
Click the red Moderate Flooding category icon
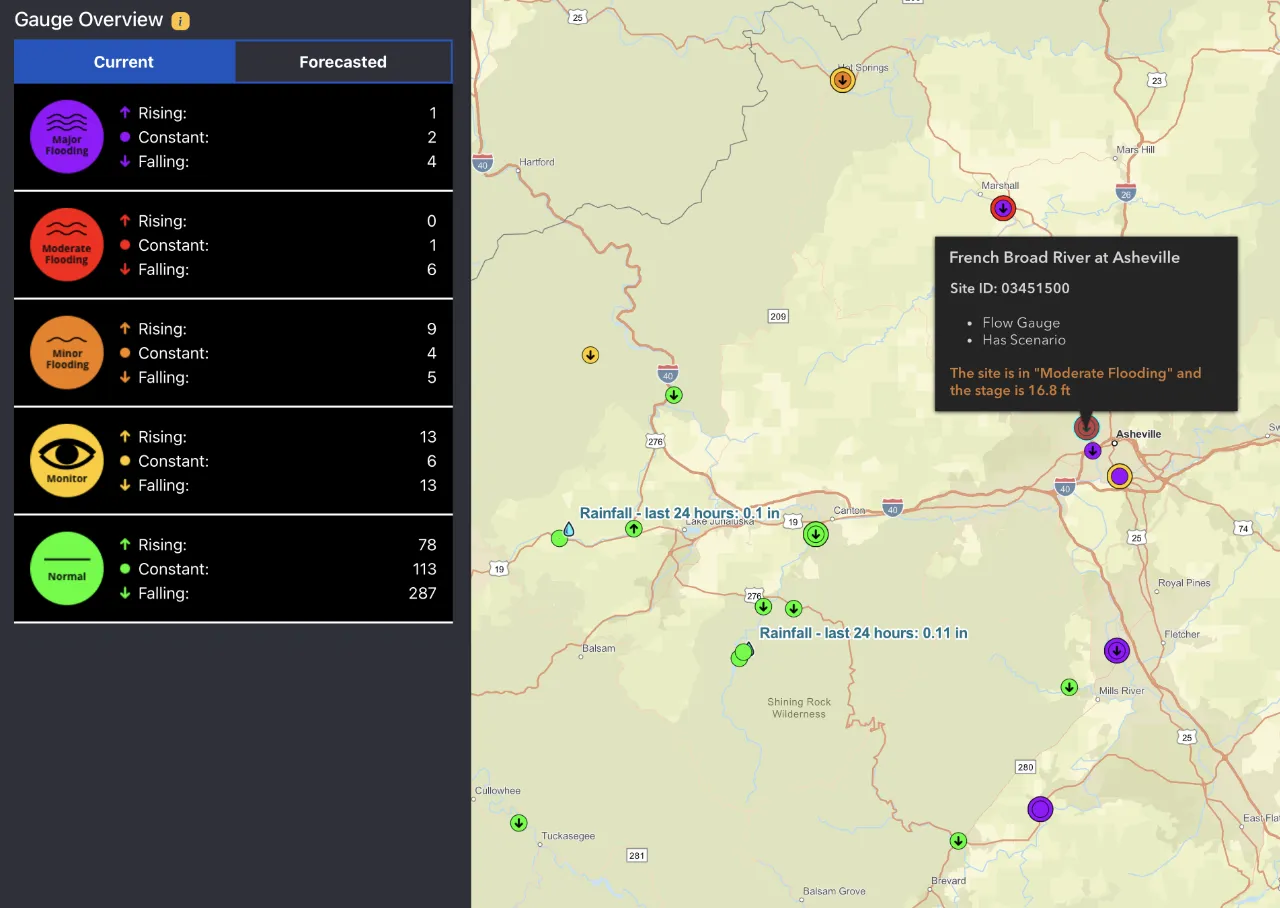66,244
